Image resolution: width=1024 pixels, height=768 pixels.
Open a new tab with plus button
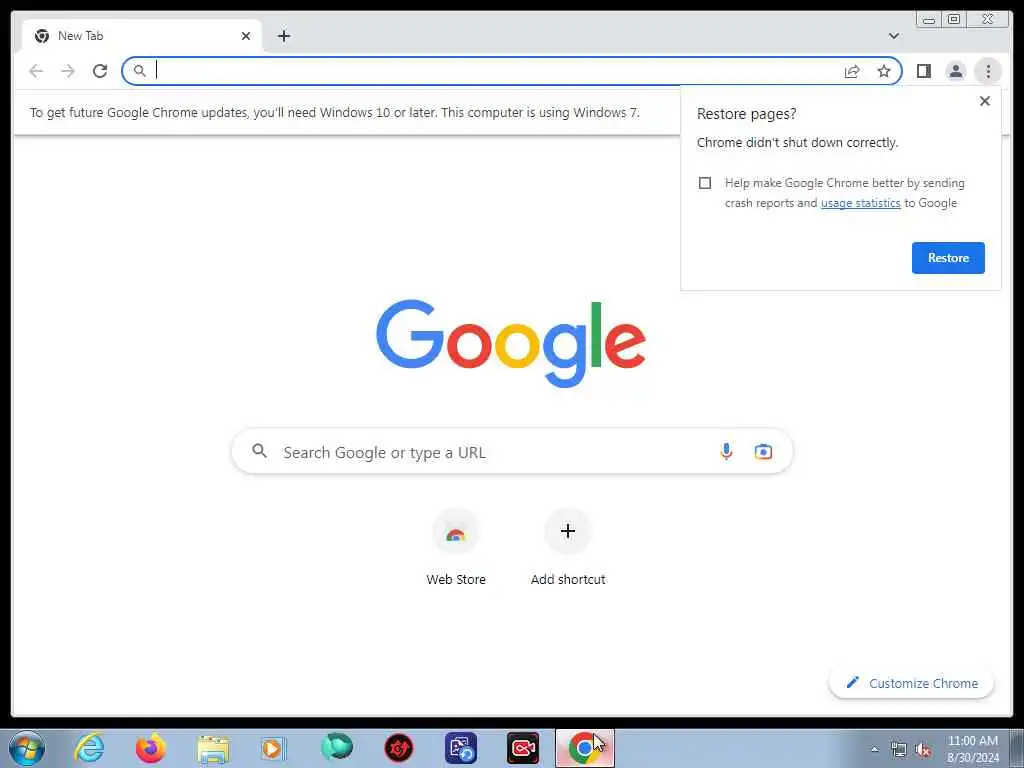pos(283,36)
